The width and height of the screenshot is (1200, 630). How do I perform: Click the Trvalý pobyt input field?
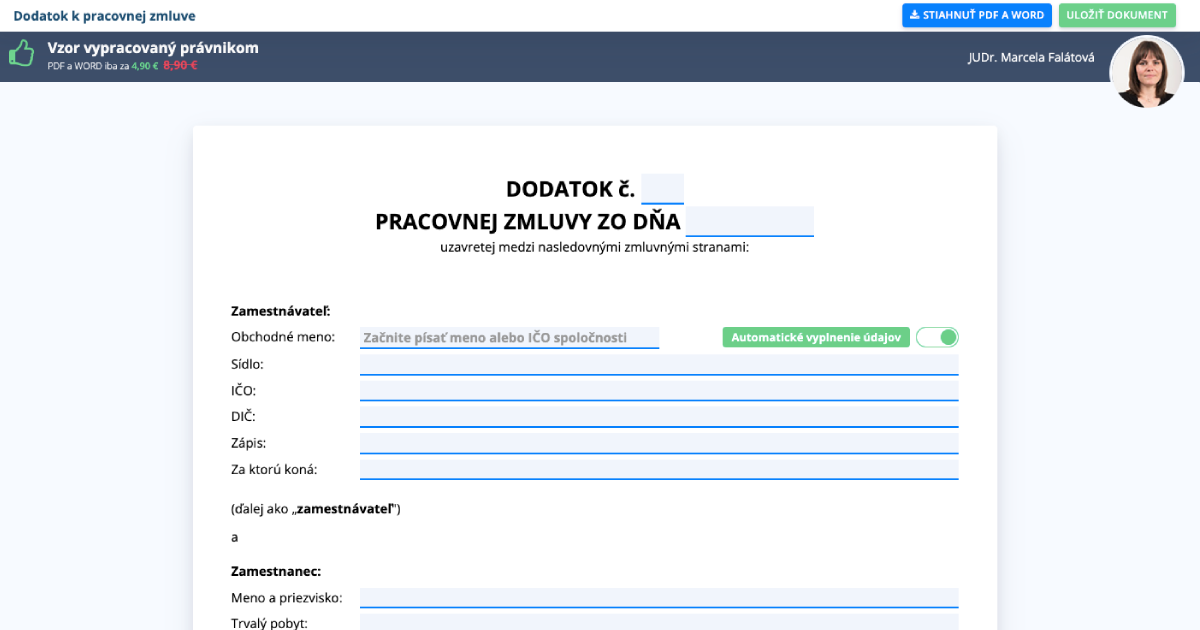click(658, 623)
